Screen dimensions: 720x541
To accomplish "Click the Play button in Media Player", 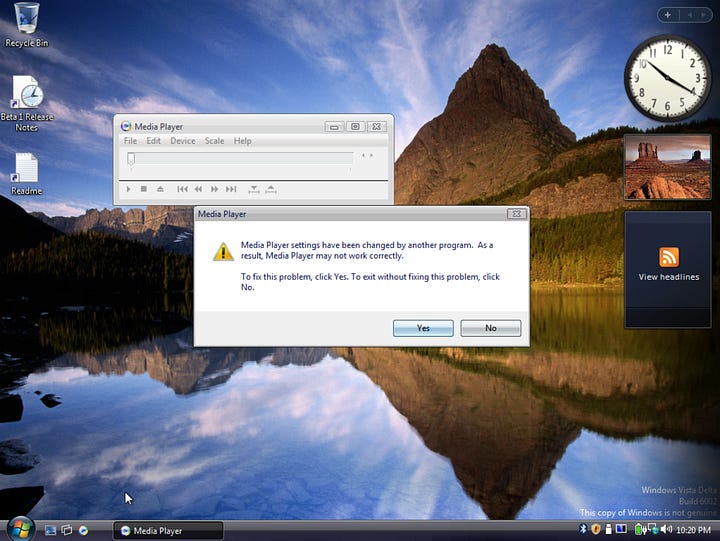I will tap(129, 189).
